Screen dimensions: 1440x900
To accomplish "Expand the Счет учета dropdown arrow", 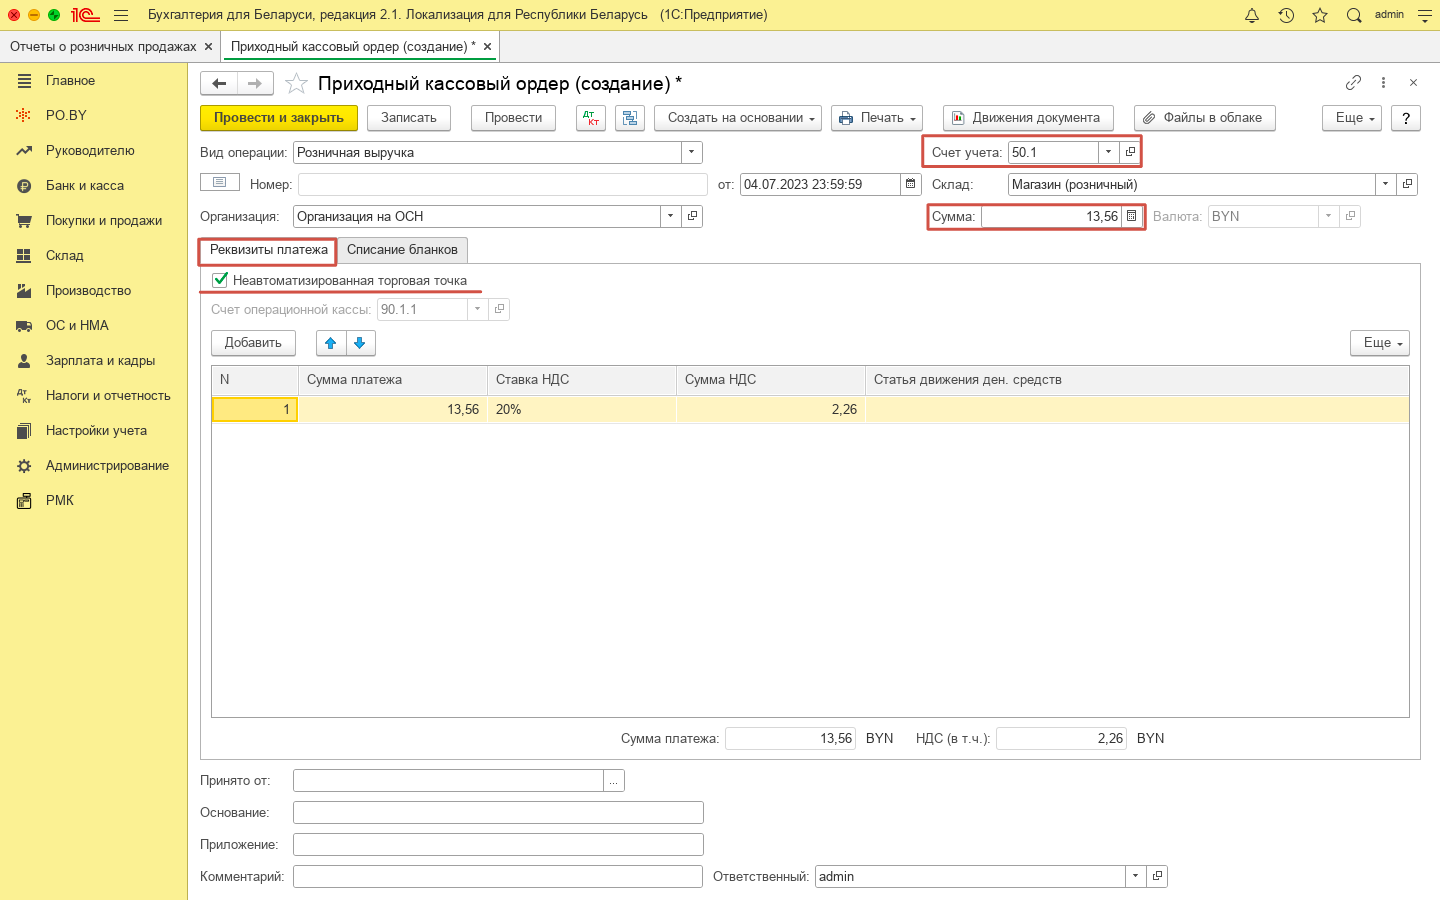I will coord(1108,152).
